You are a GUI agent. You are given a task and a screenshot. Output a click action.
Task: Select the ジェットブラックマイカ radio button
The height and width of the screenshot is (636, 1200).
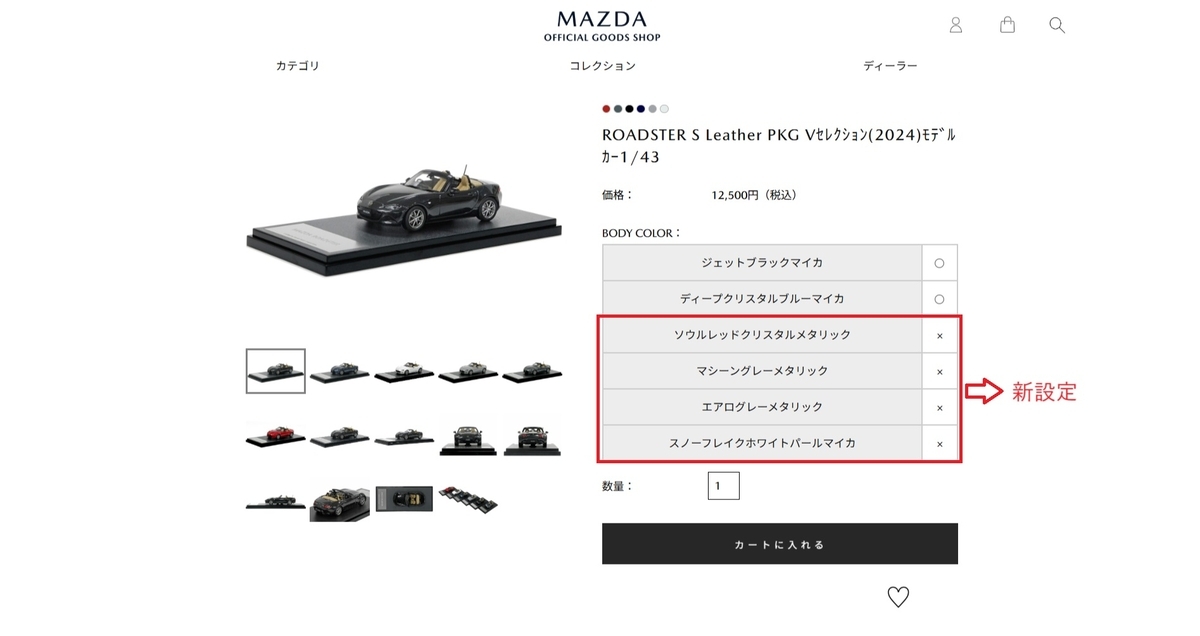tap(939, 263)
